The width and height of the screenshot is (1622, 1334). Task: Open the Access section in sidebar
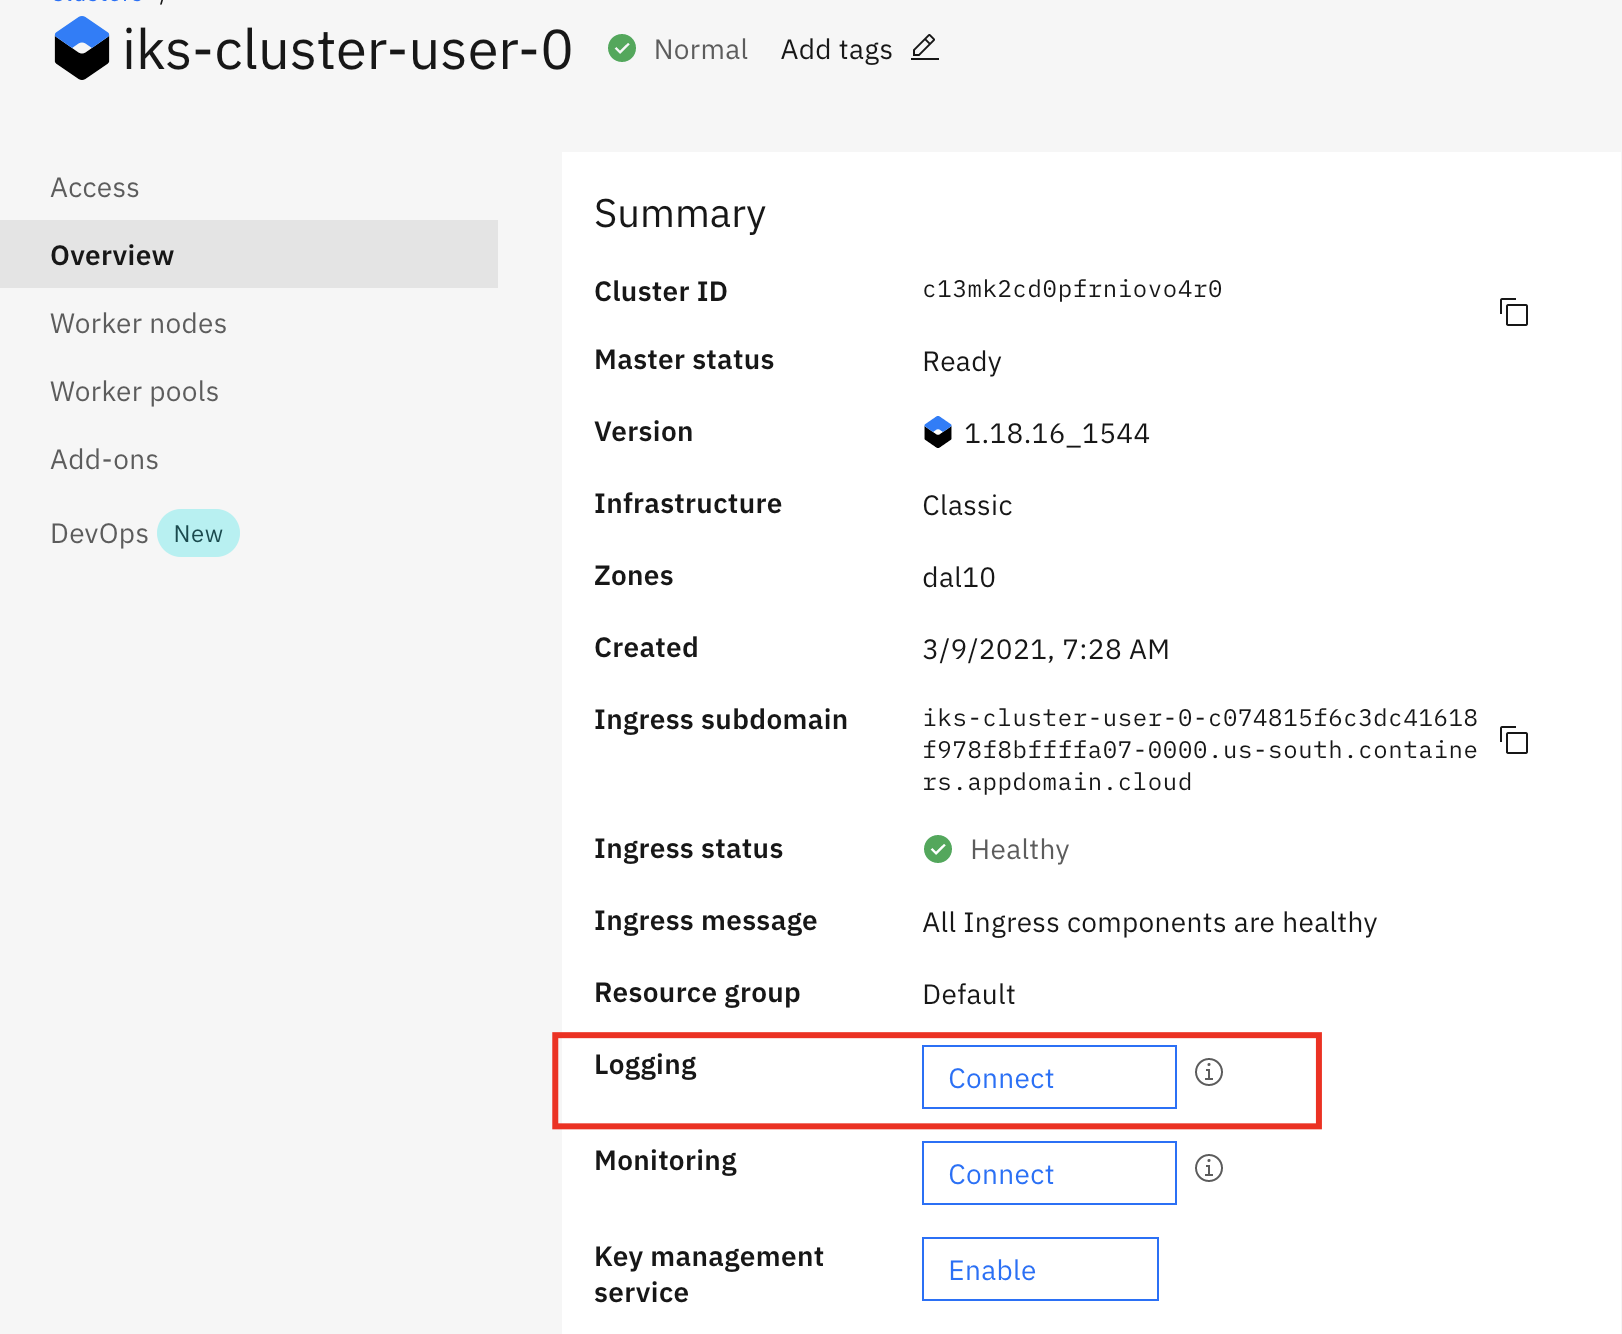95,188
